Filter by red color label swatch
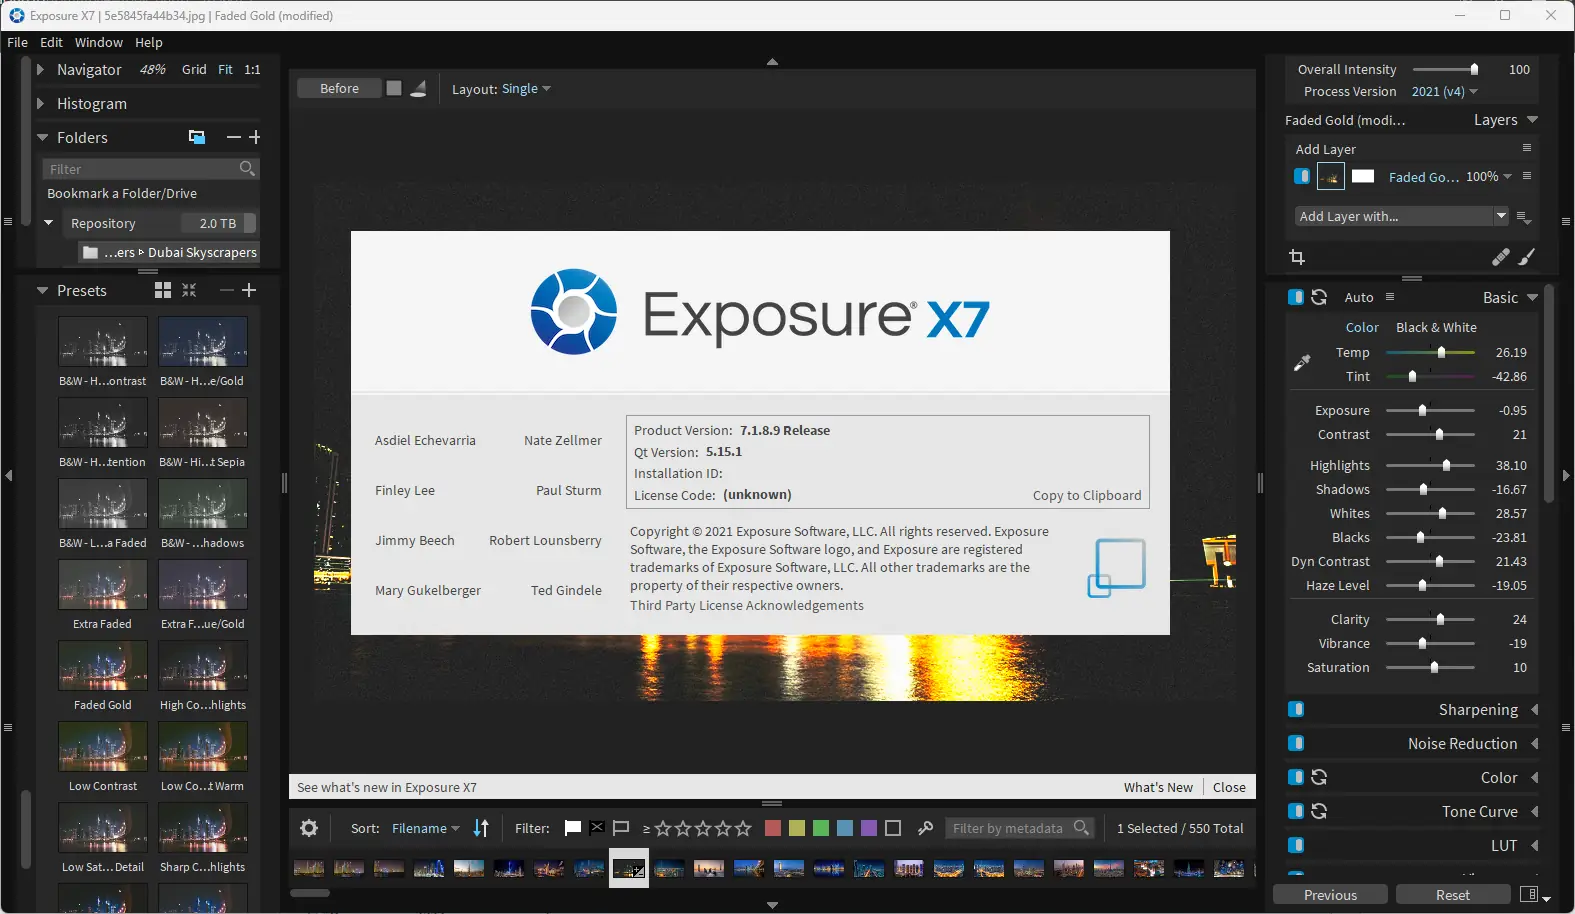Viewport: 1575px width, 914px height. (773, 828)
